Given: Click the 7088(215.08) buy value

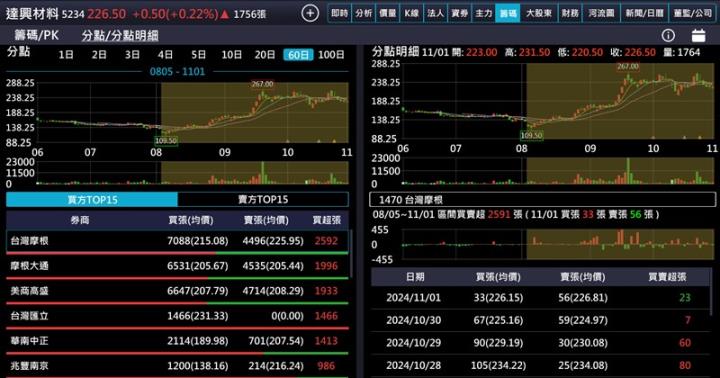Looking at the screenshot, I should (197, 241).
